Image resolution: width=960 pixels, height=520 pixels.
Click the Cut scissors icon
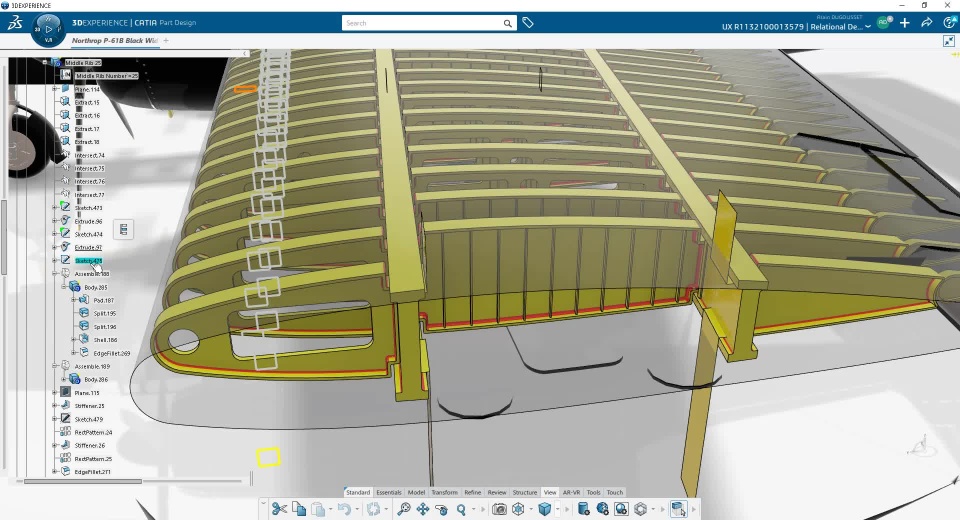point(279,509)
